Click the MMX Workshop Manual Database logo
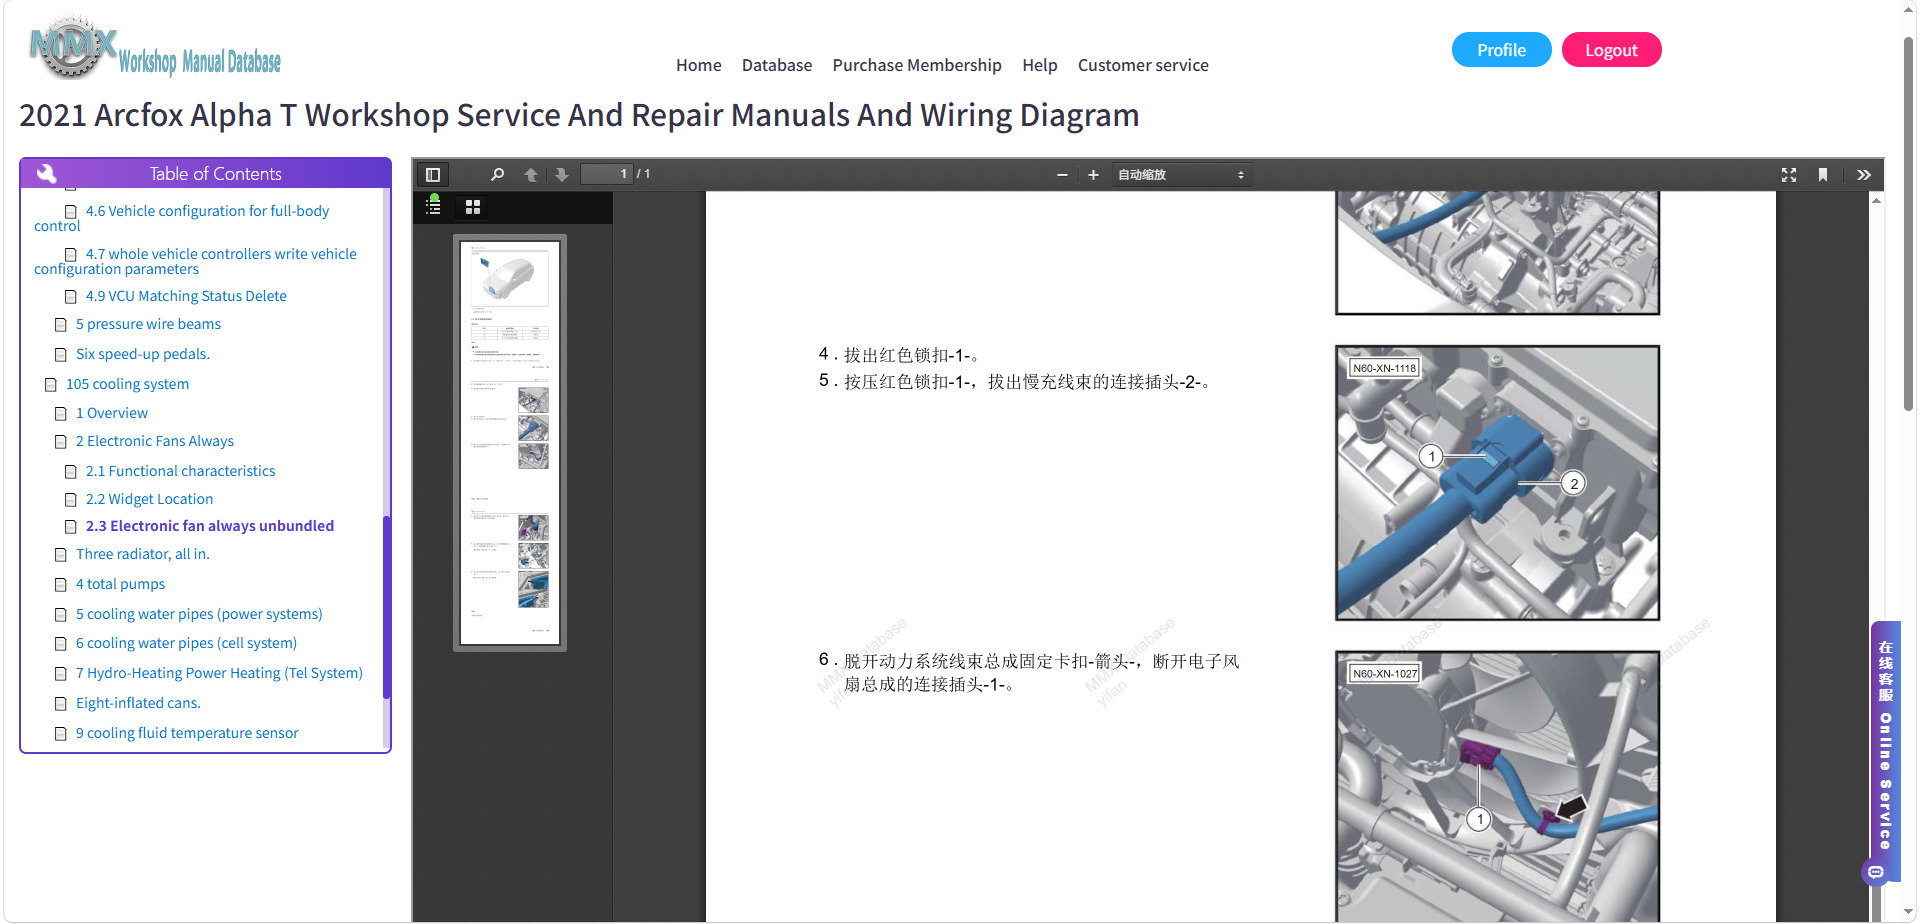1920x924 pixels. [x=155, y=50]
